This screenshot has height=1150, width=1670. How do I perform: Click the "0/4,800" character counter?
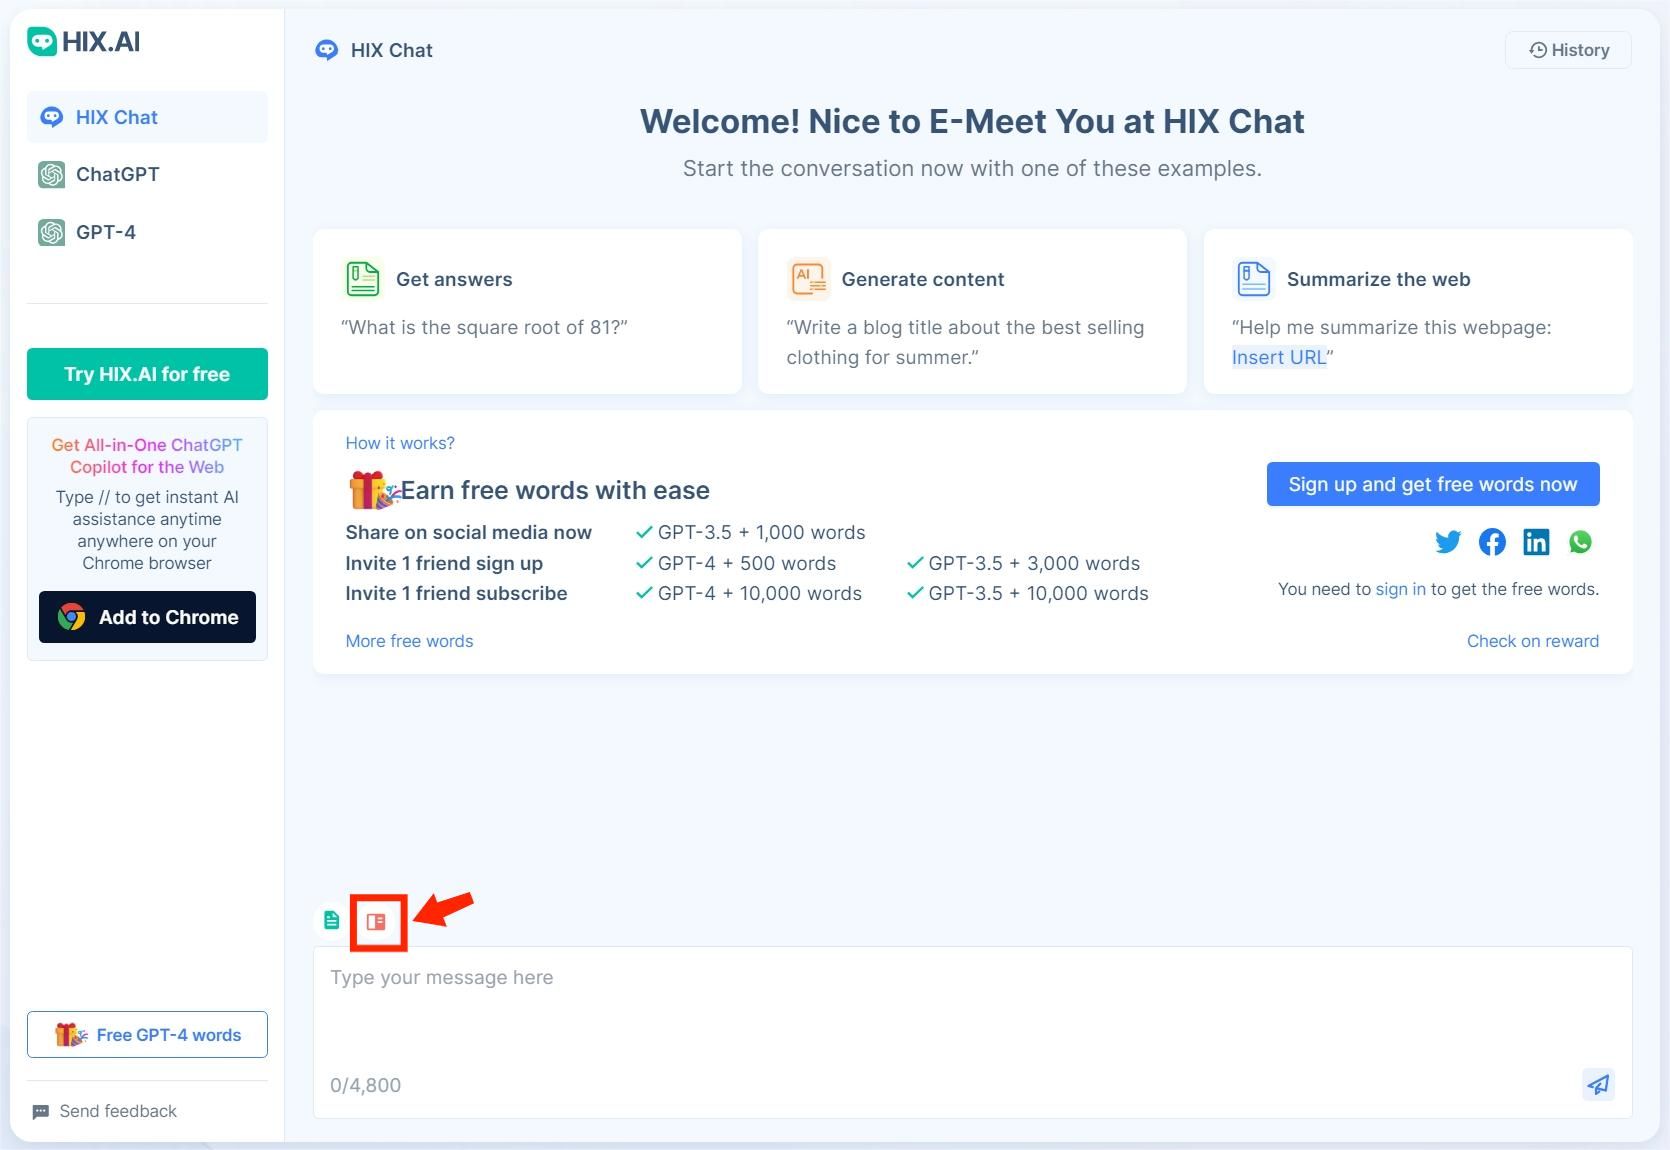click(x=365, y=1085)
